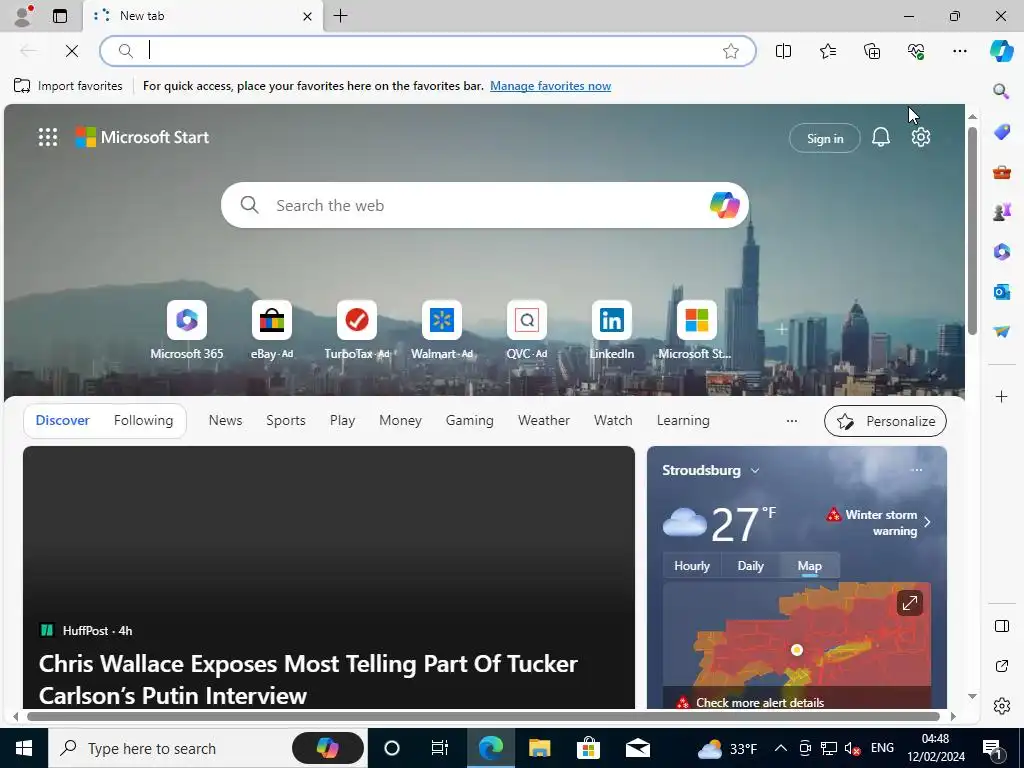Show hidden system tray icons
Viewport: 1024px width, 768px height.
coord(780,748)
